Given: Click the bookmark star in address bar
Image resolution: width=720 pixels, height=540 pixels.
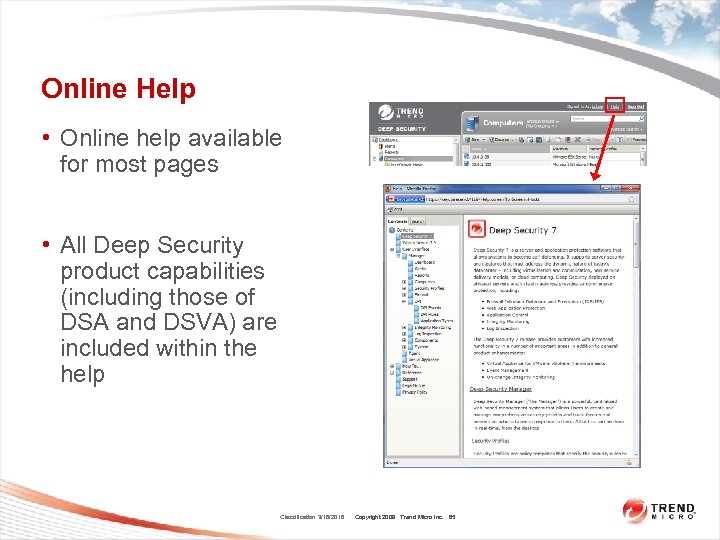Looking at the screenshot, I should pyautogui.click(x=631, y=199).
